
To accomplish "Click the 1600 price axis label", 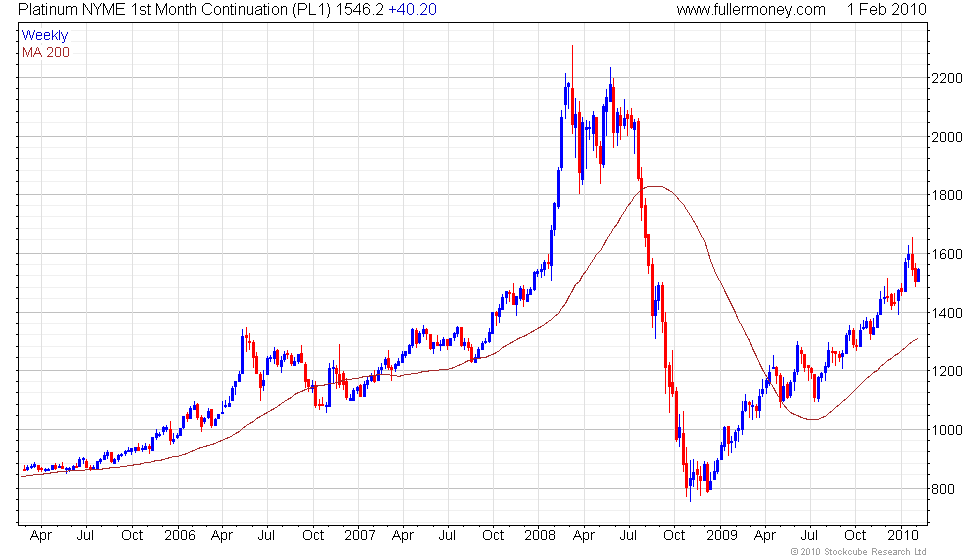I will point(947,254).
